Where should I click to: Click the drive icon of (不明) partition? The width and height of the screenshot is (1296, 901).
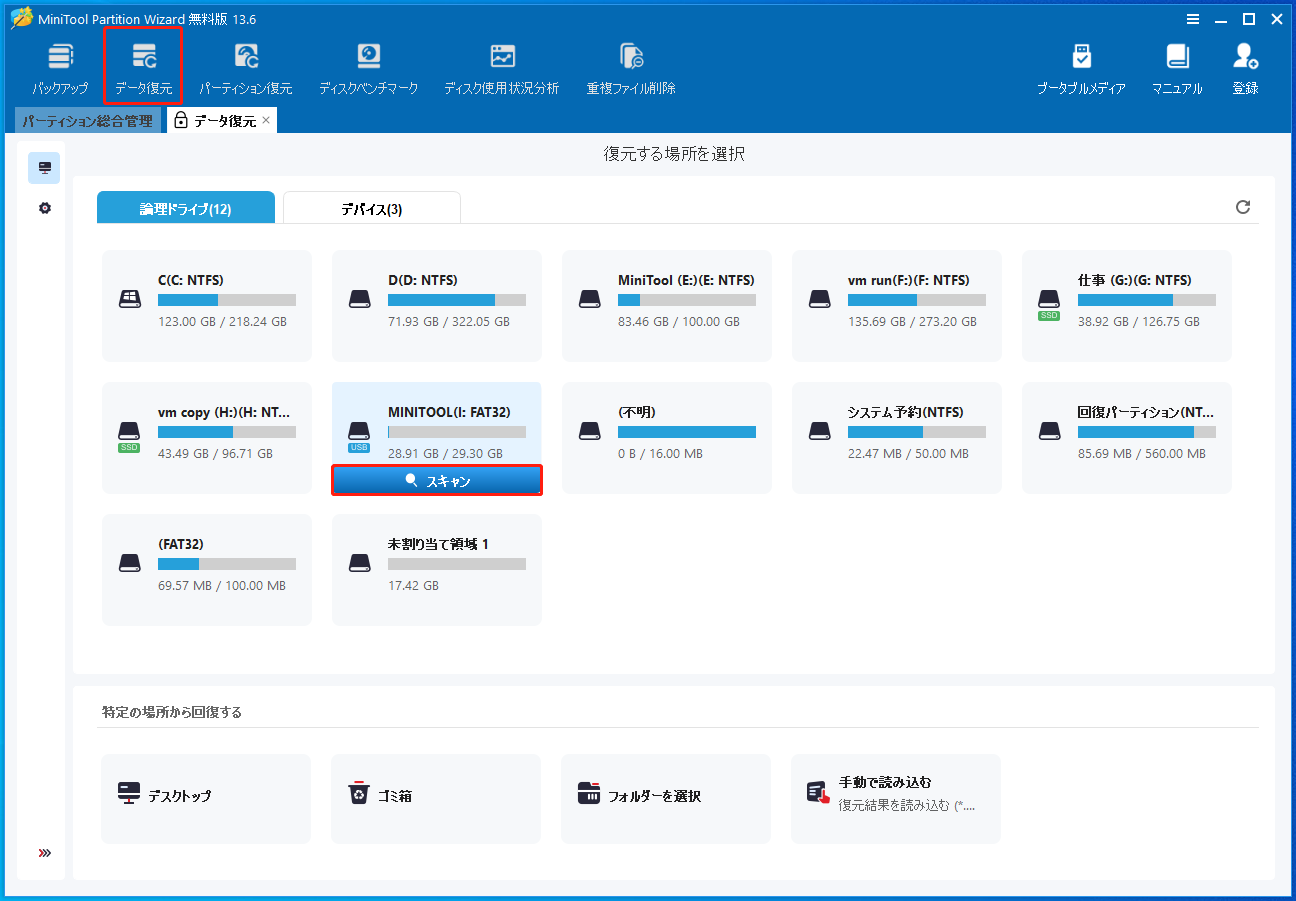pos(589,430)
